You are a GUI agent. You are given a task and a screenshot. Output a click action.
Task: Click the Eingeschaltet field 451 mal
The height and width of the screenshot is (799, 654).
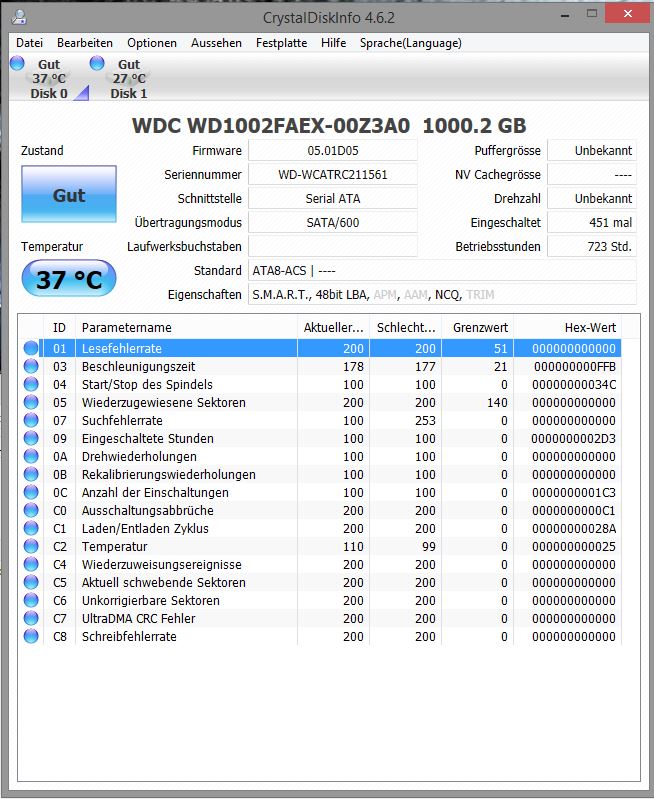[x=592, y=222]
